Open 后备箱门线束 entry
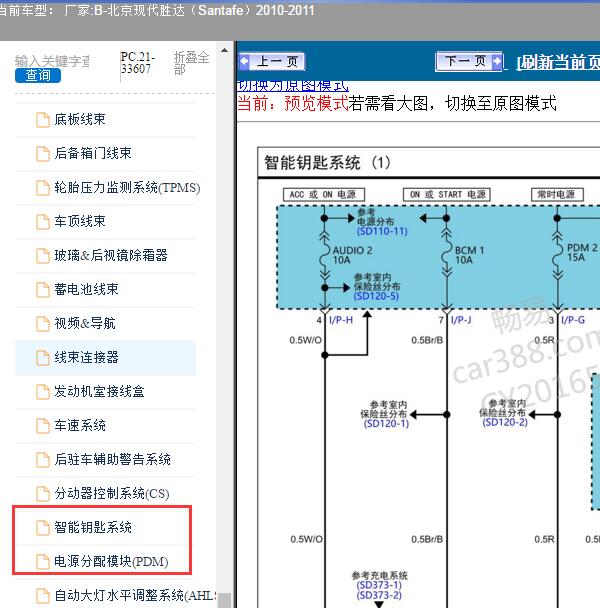 click(93, 153)
